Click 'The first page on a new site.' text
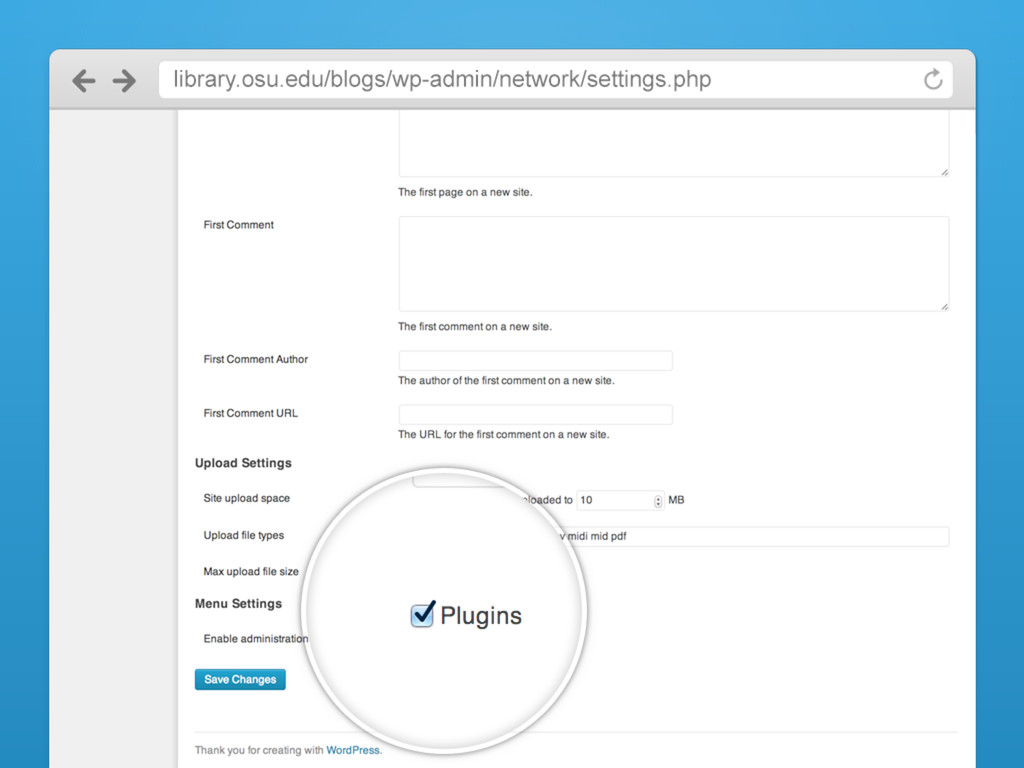 pyautogui.click(x=465, y=193)
